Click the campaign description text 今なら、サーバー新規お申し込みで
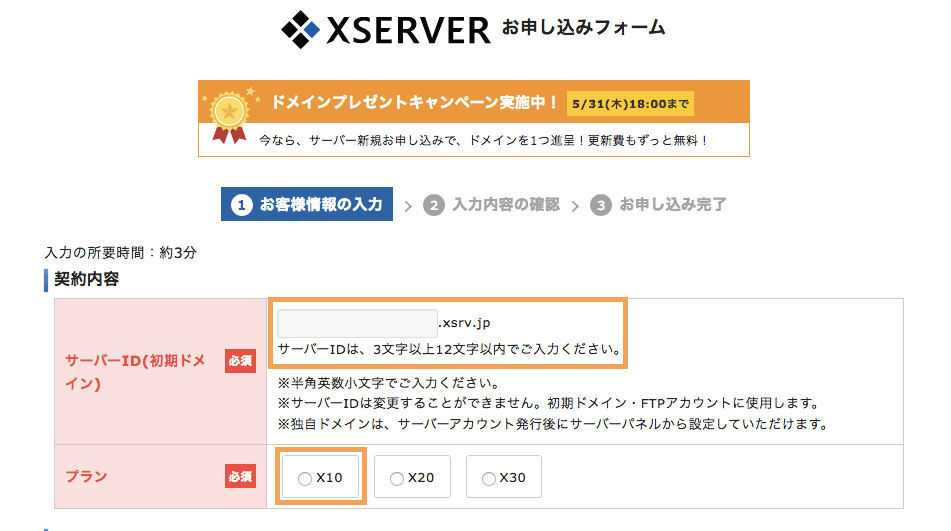This screenshot has width=951, height=531. click(483, 141)
